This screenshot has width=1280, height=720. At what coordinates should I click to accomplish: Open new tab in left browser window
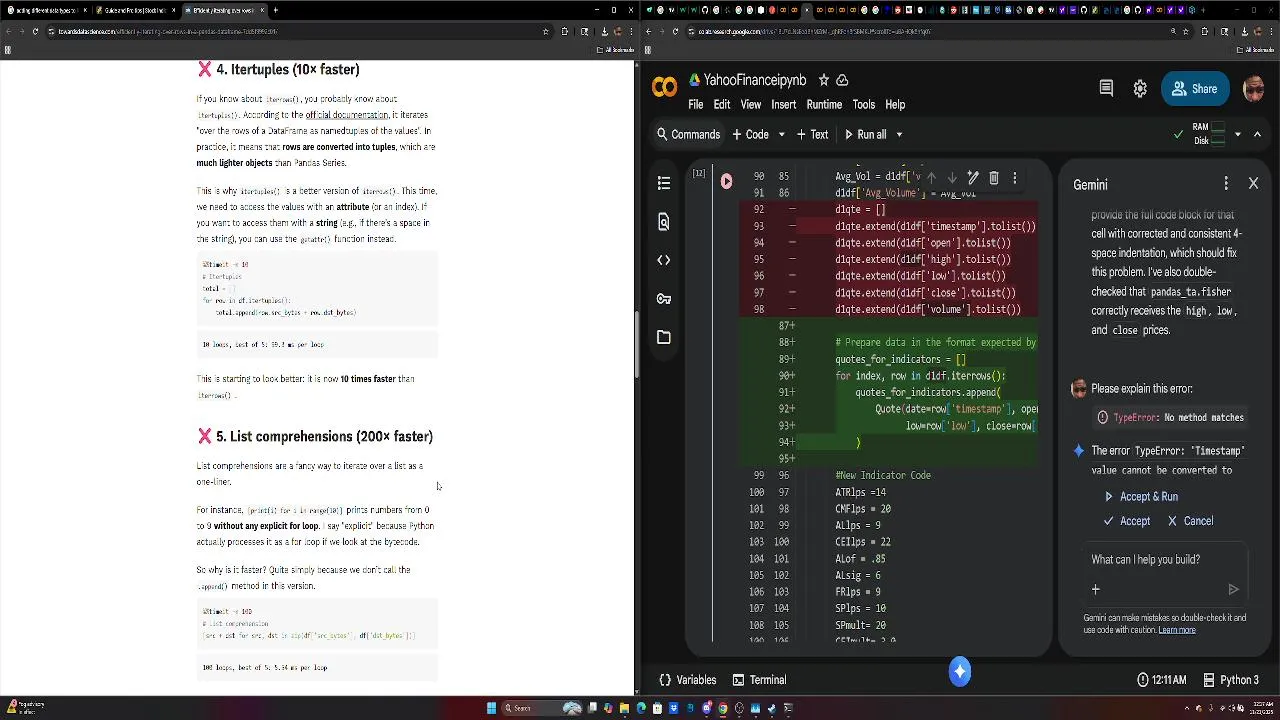[275, 10]
